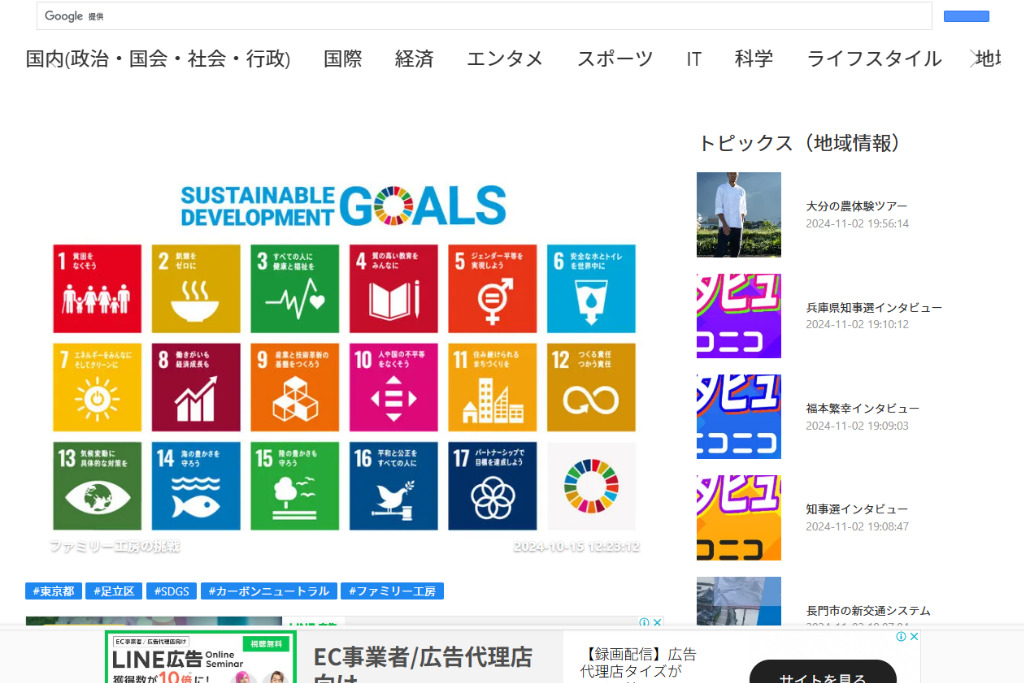Image resolution: width=1024 pixels, height=683 pixels.
Task: Click the Google custom search input field
Action: pyautogui.click(x=484, y=16)
